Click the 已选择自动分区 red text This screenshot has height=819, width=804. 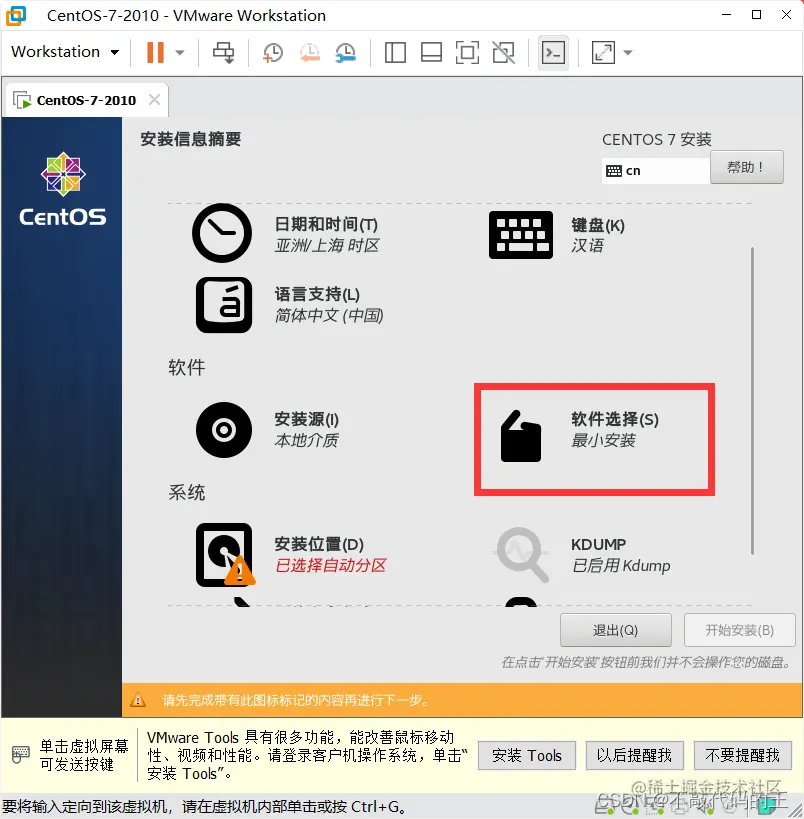coord(331,565)
